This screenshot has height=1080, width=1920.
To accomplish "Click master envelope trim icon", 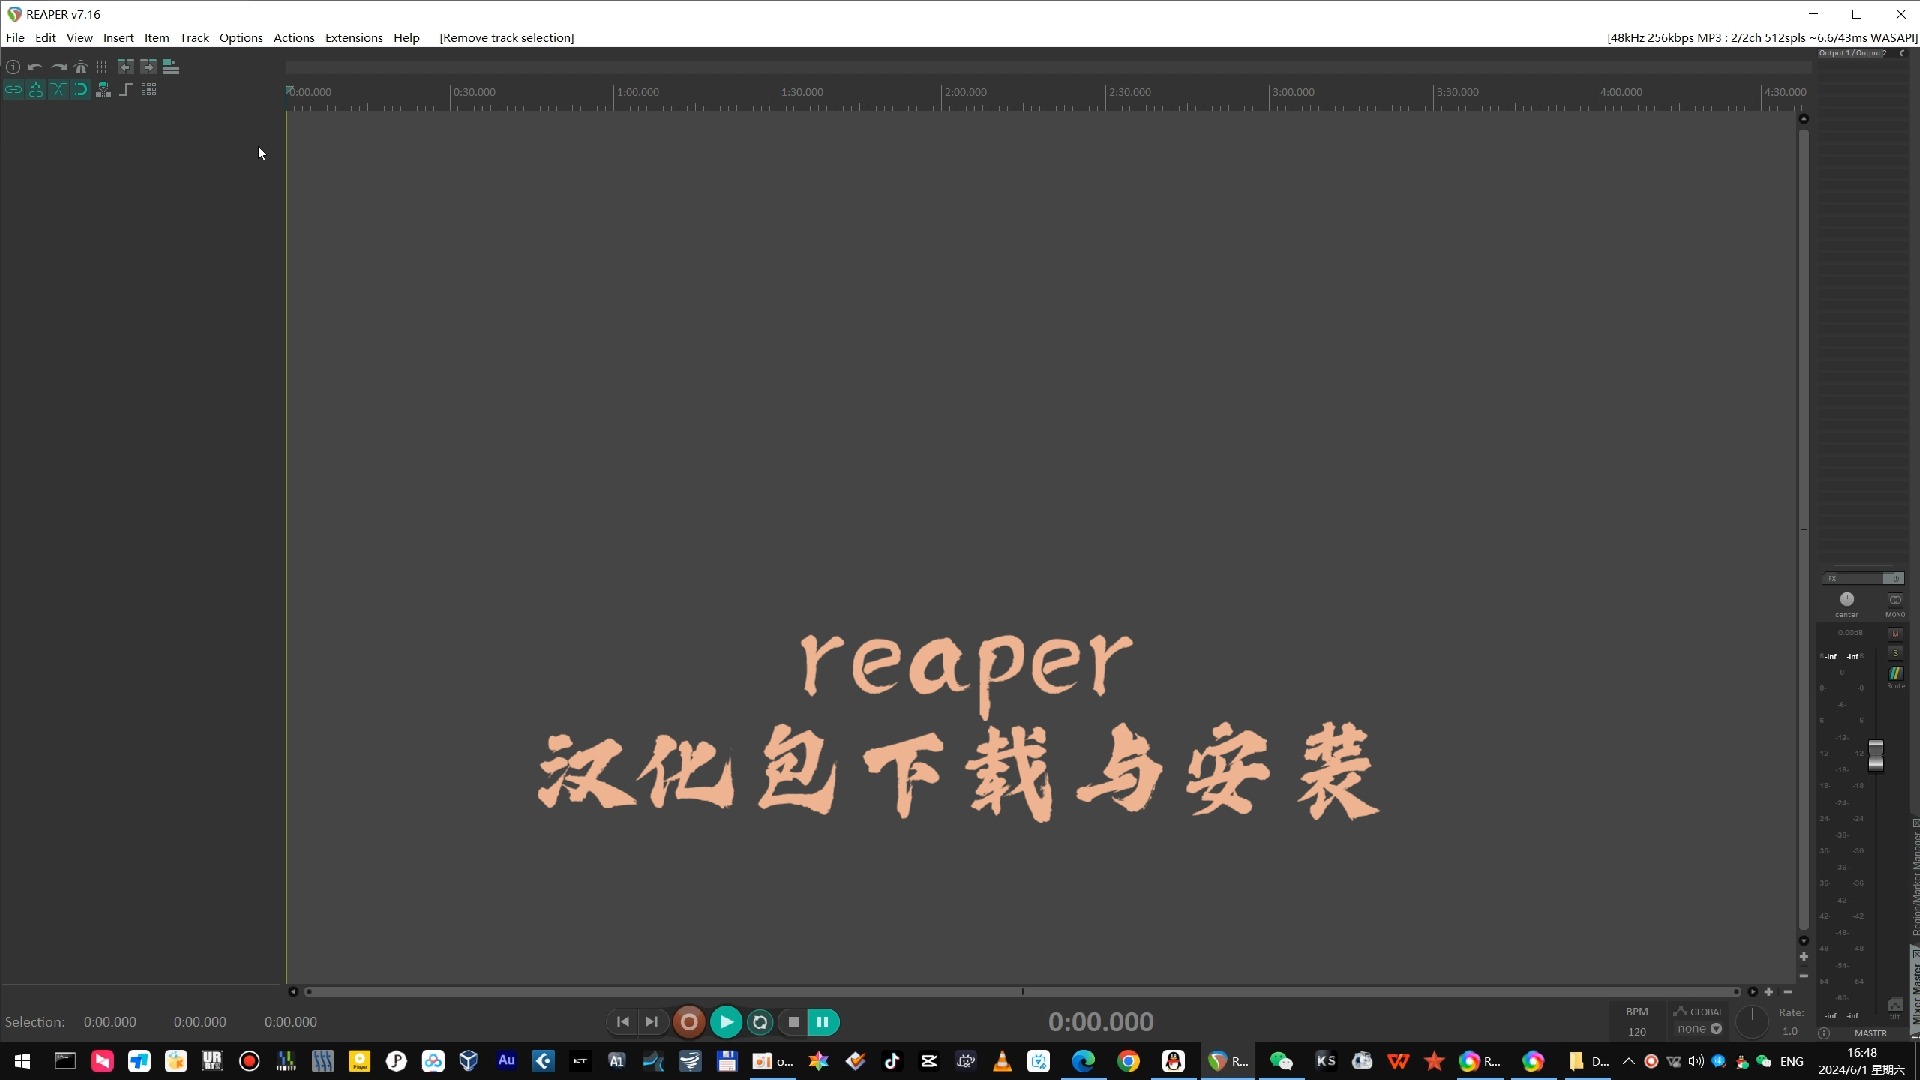I will tap(1895, 1004).
